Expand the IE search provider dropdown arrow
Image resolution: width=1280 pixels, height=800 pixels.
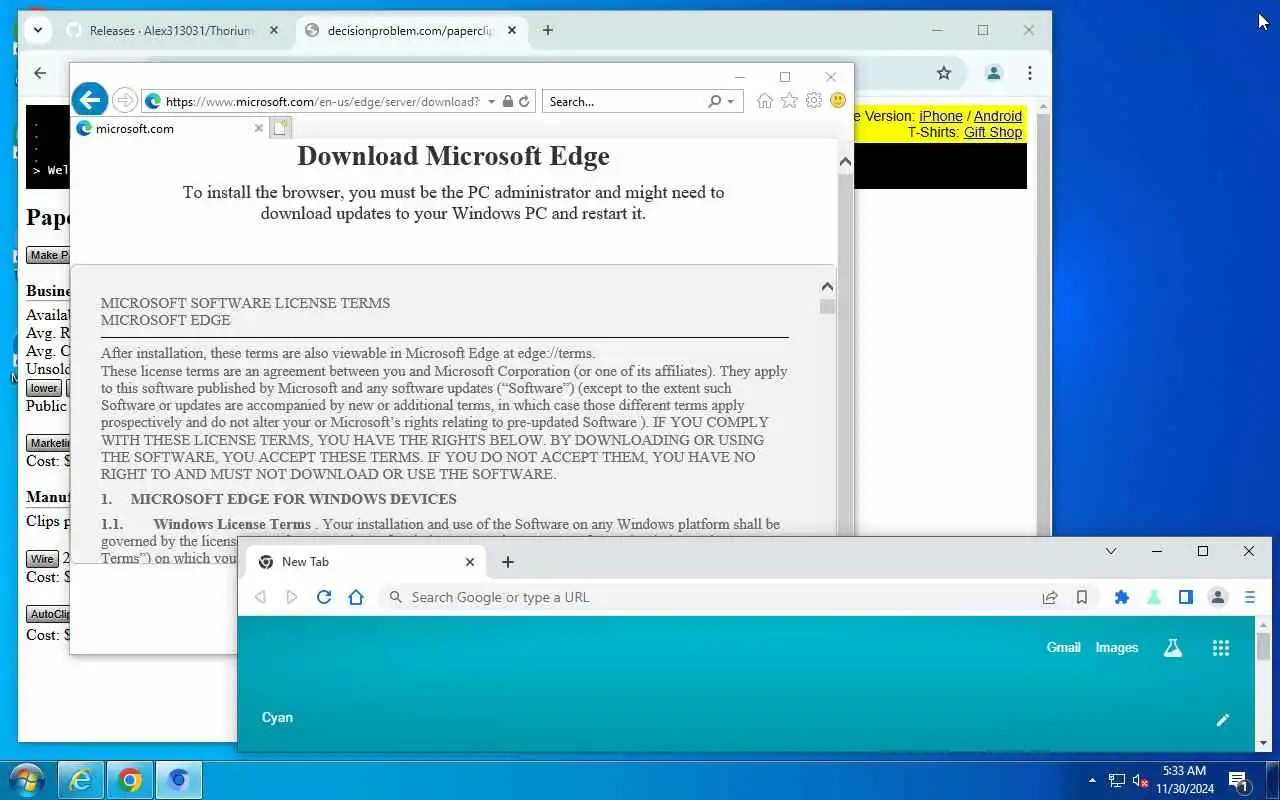click(x=731, y=101)
